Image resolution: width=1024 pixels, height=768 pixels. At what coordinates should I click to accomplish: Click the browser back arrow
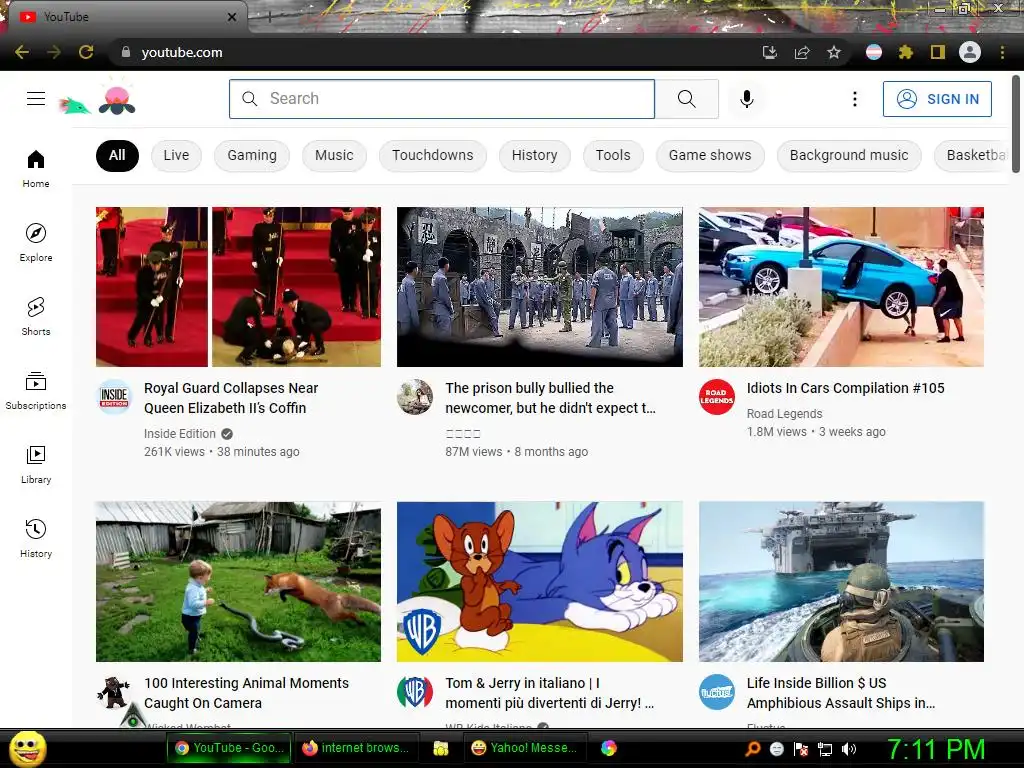click(x=22, y=52)
